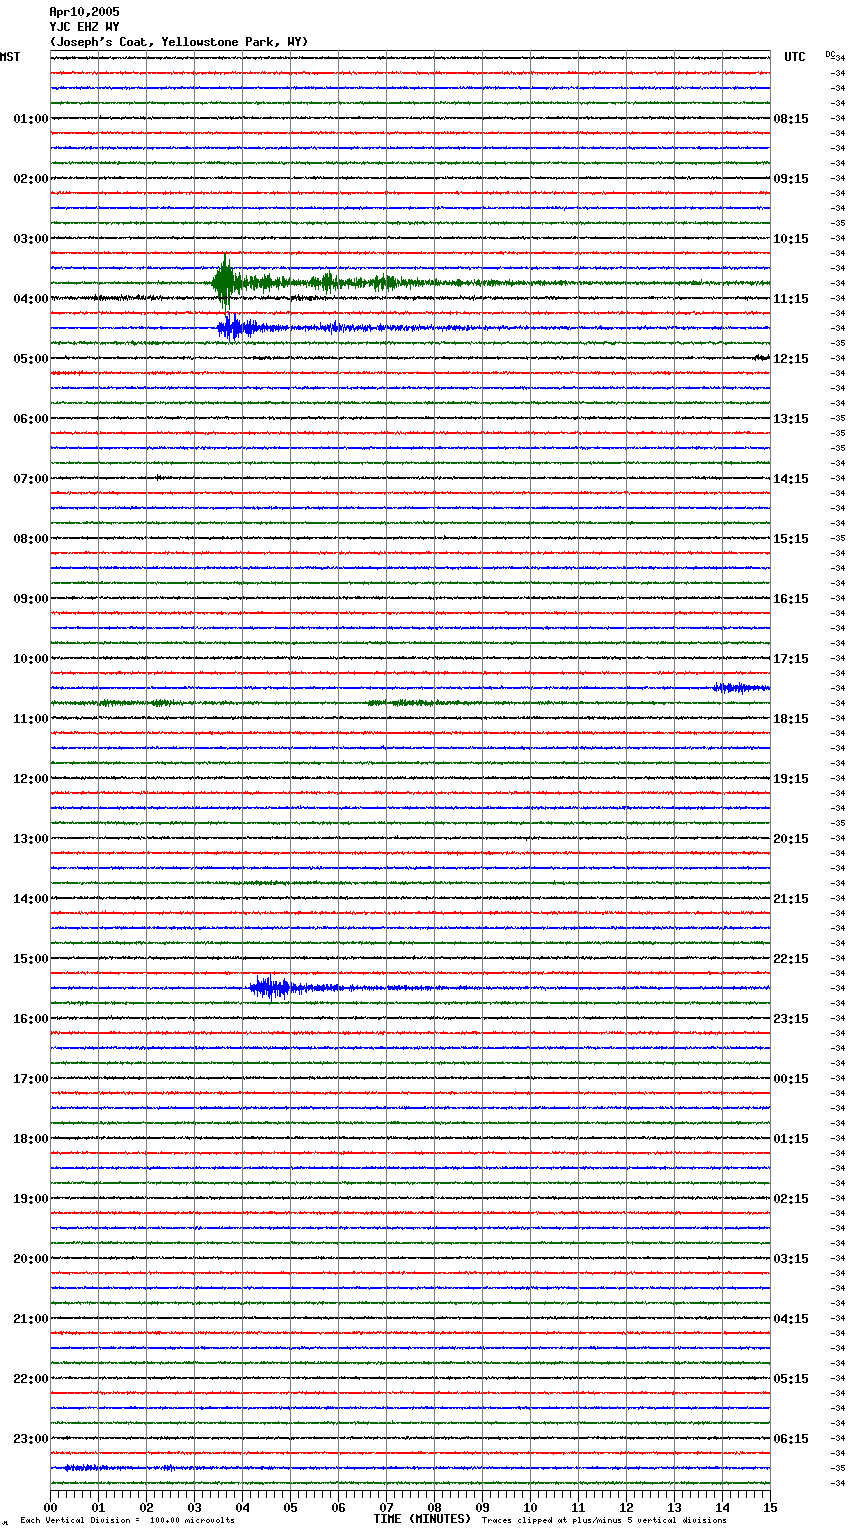
Task: Click the MST column header
Action: click(10, 57)
